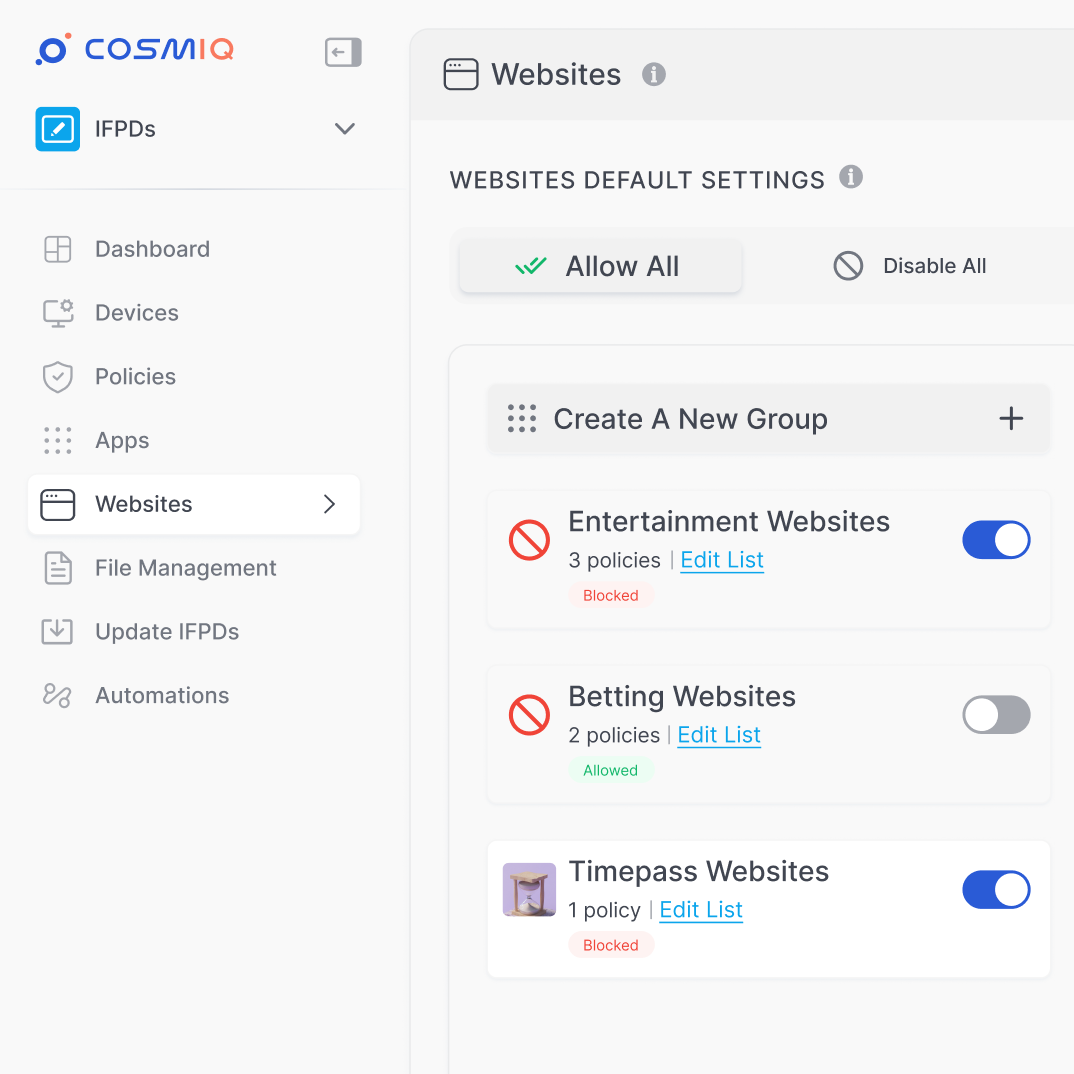Enable the Betting Websites toggle

click(996, 715)
